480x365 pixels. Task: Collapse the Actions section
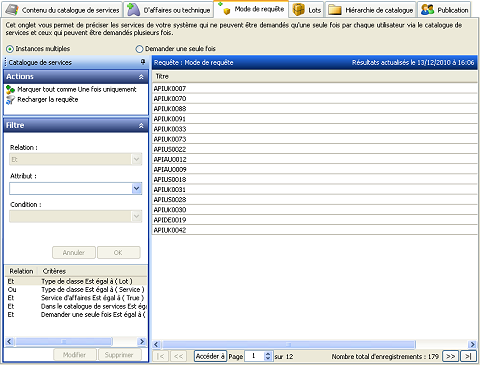pyautogui.click(x=141, y=77)
